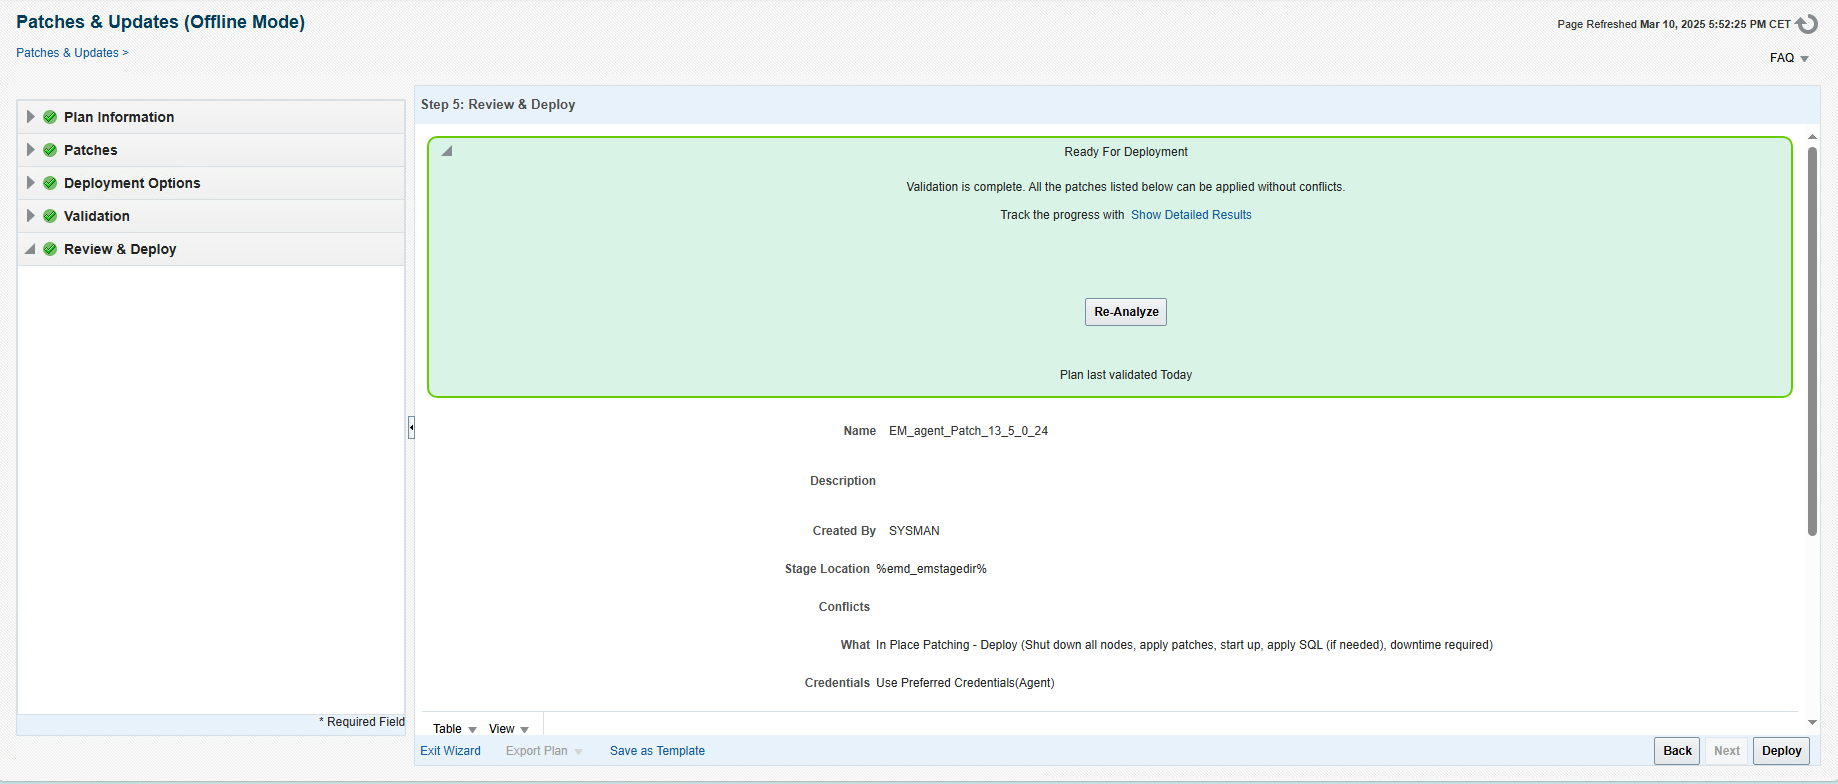Open Show Detailed Results link
Image resolution: width=1838 pixels, height=784 pixels.
pyautogui.click(x=1191, y=215)
